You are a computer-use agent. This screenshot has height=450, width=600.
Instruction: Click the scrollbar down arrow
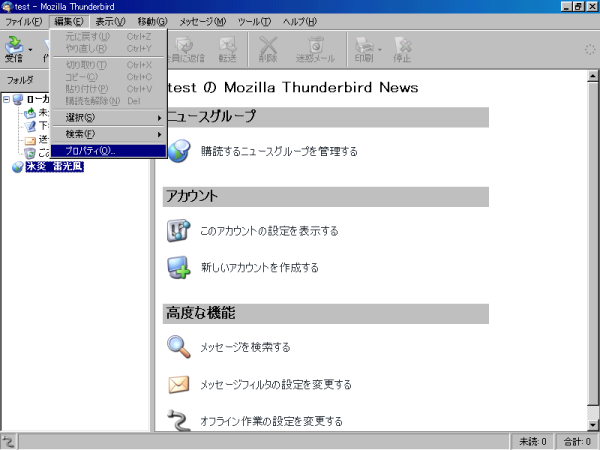(x=593, y=425)
